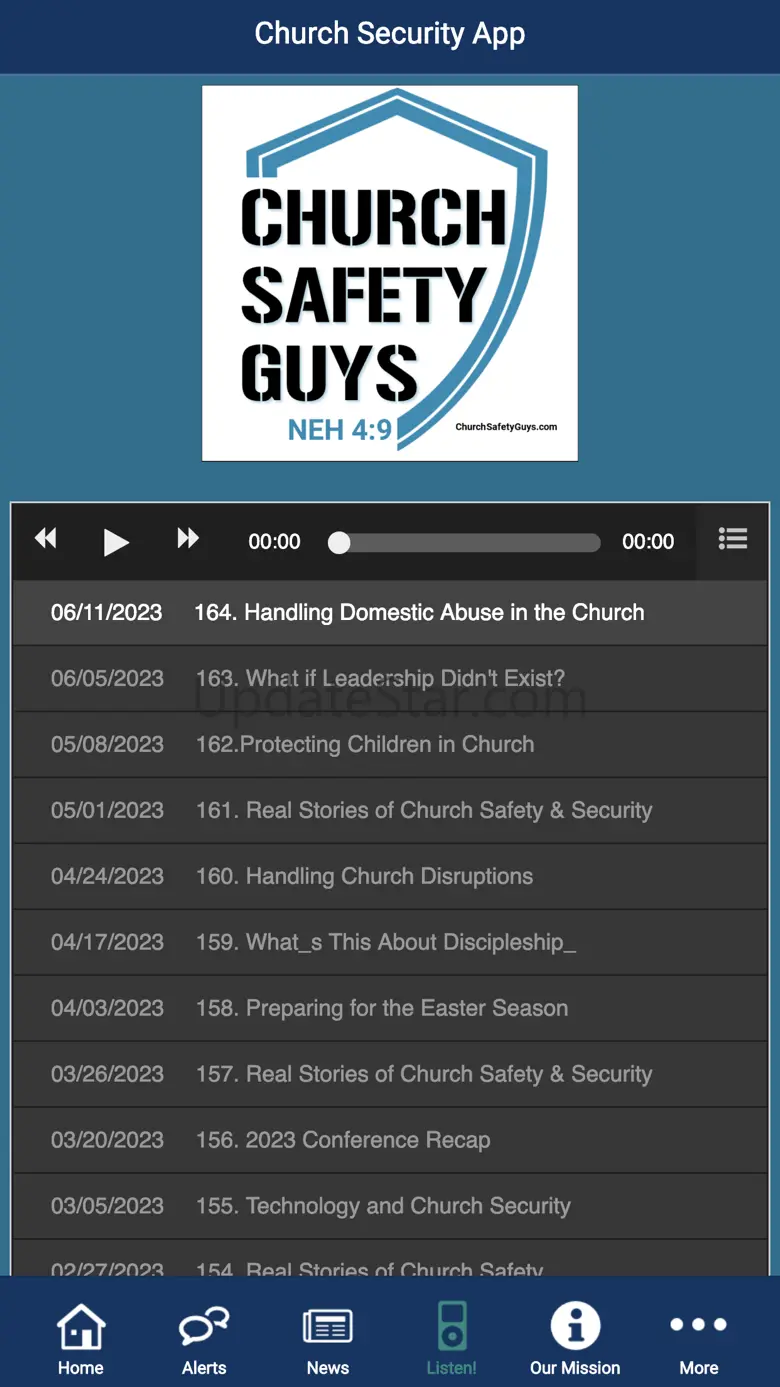
Task: Toggle the playlist list icon
Action: pos(733,539)
